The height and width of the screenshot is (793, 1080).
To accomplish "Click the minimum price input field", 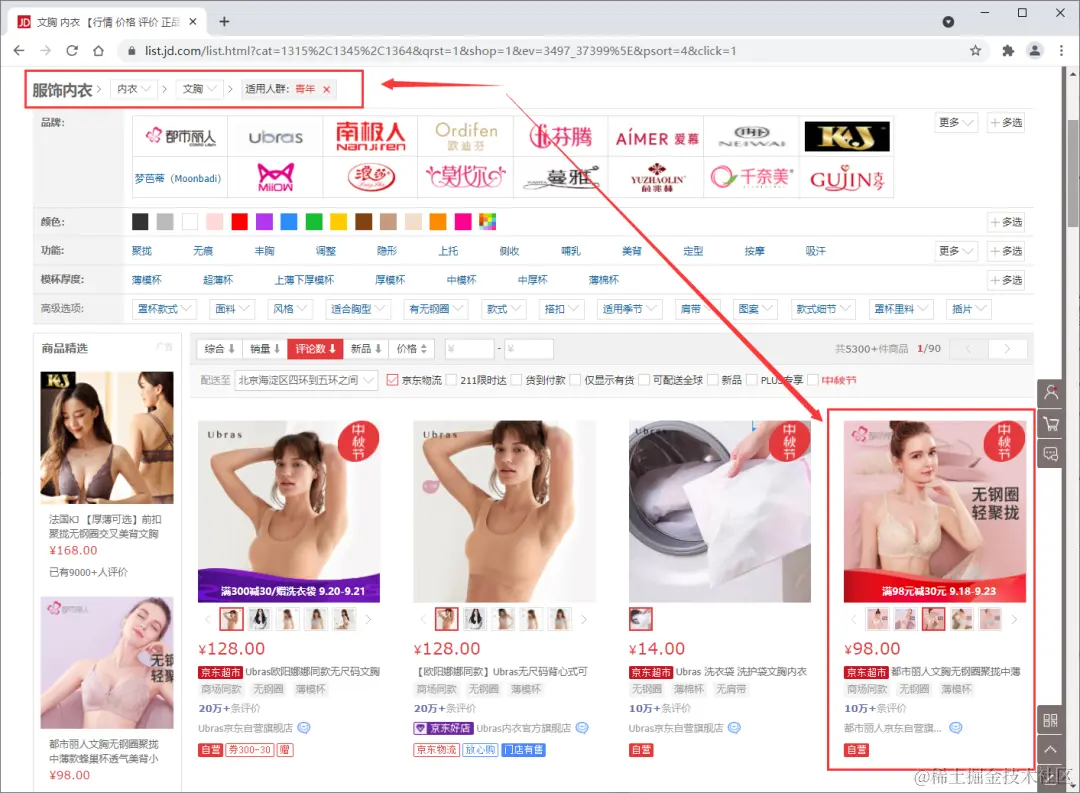I will pos(470,348).
